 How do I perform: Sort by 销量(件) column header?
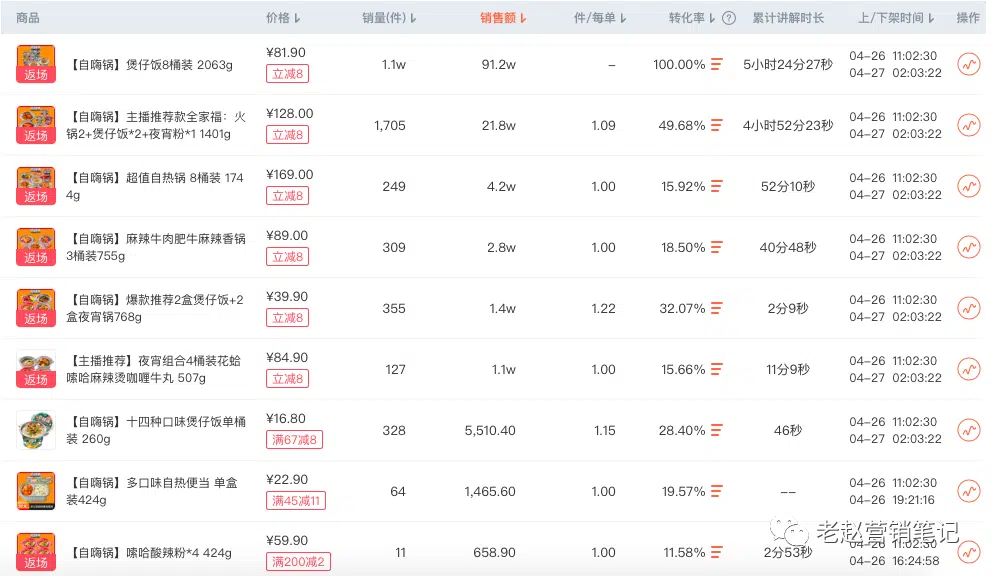click(389, 18)
